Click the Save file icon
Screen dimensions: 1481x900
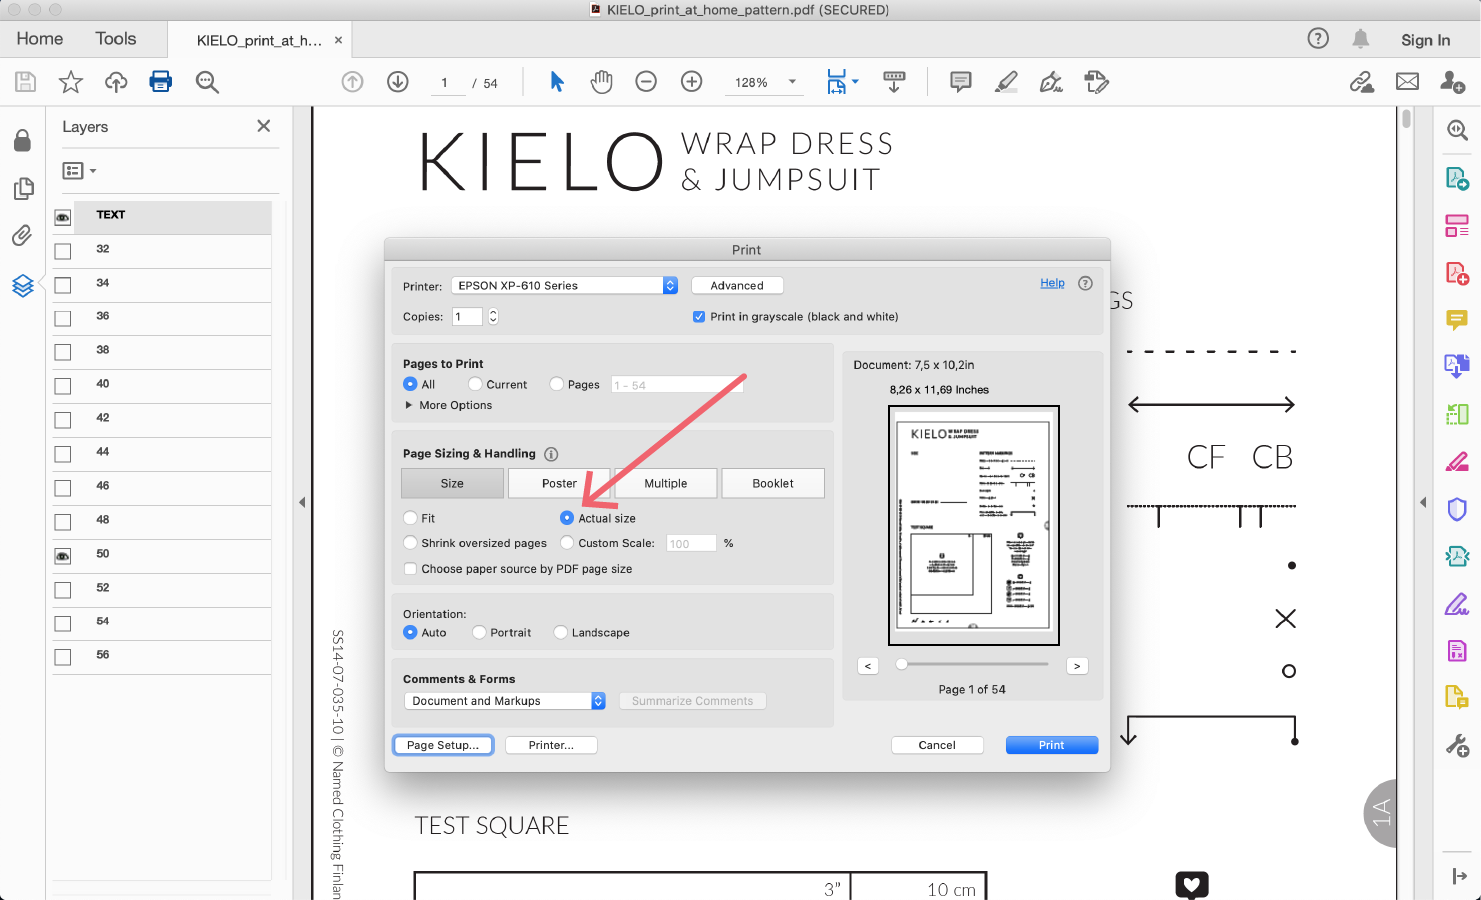pyautogui.click(x=25, y=82)
